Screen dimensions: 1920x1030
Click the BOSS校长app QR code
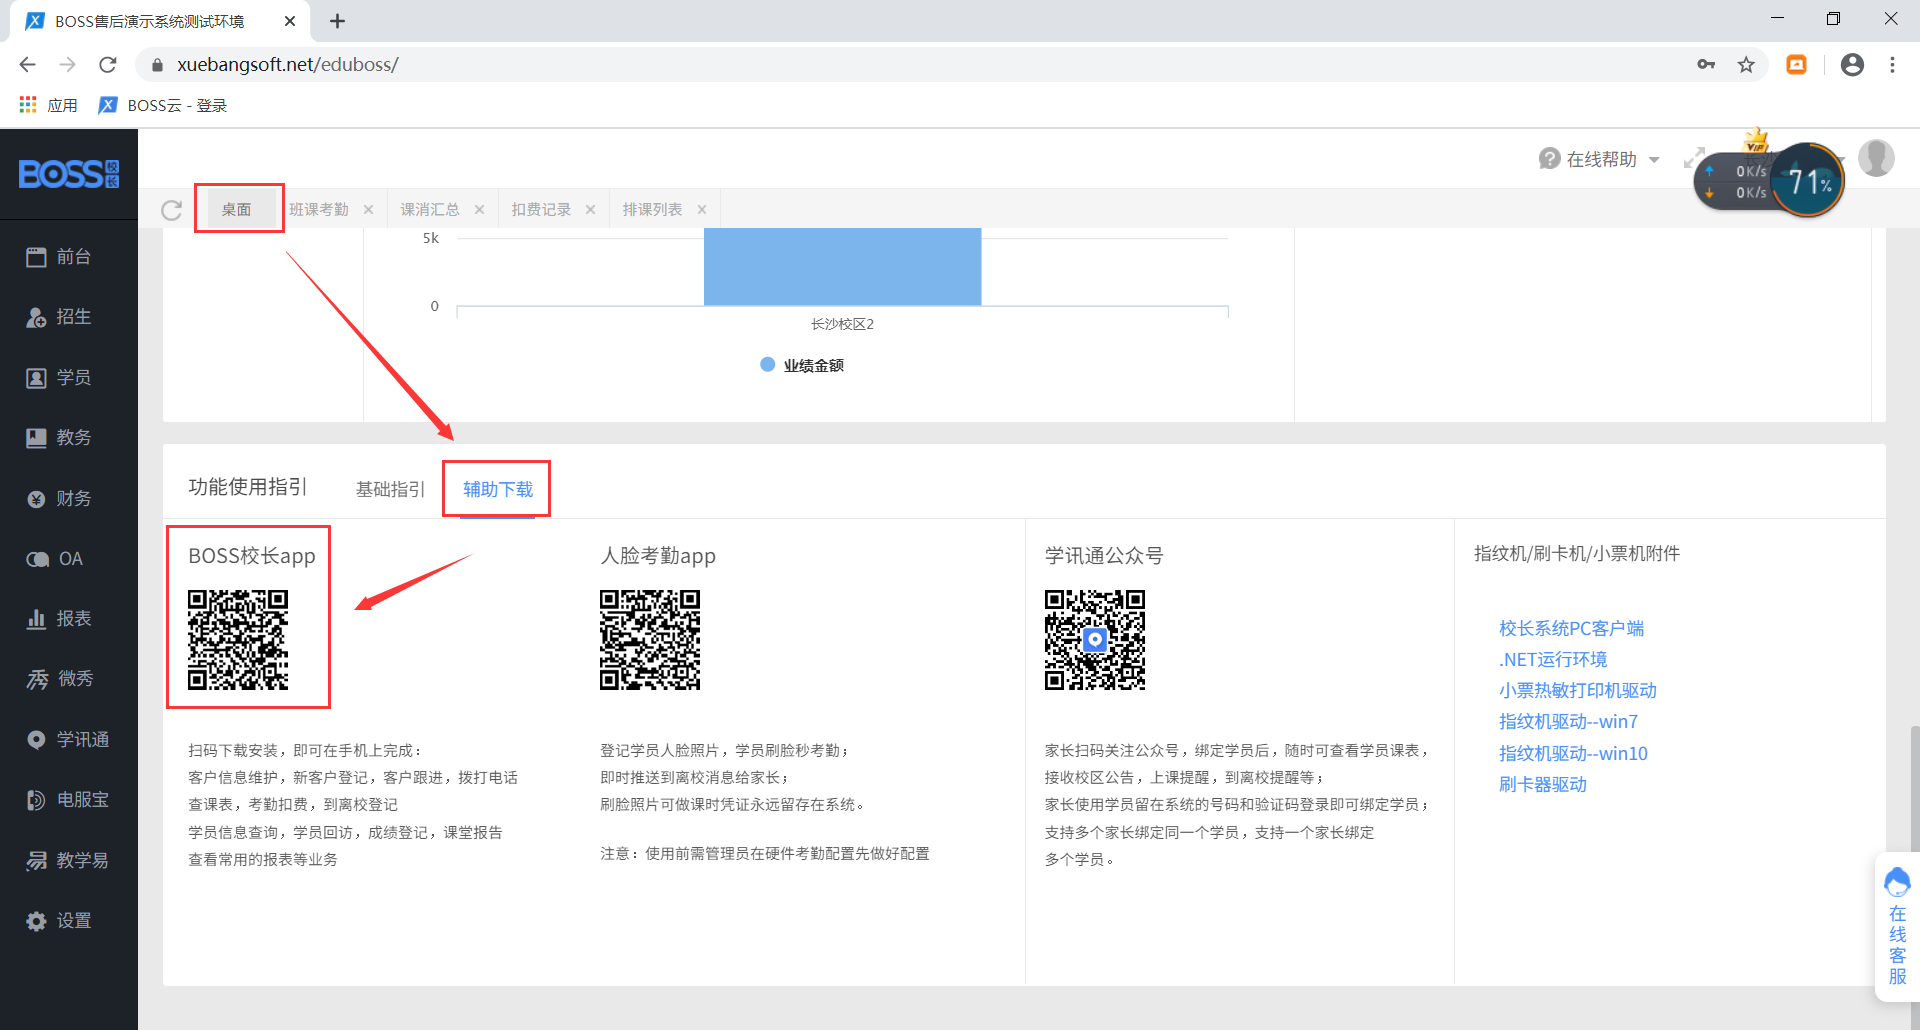[238, 640]
